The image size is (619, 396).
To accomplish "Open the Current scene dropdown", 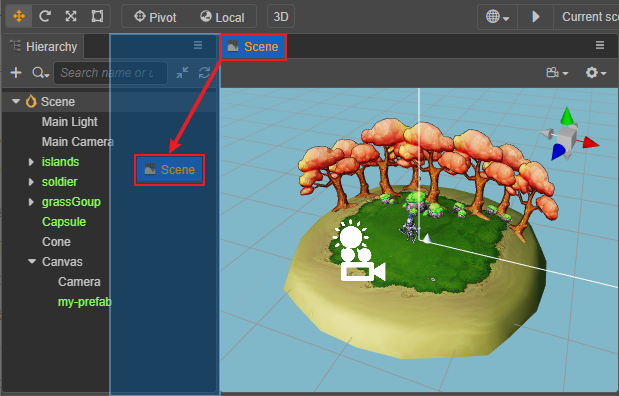I will 587,17.
